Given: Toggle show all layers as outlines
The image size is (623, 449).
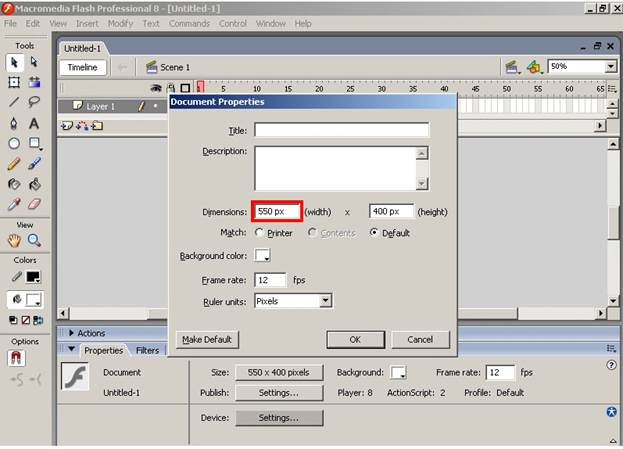Looking at the screenshot, I should (x=185, y=88).
